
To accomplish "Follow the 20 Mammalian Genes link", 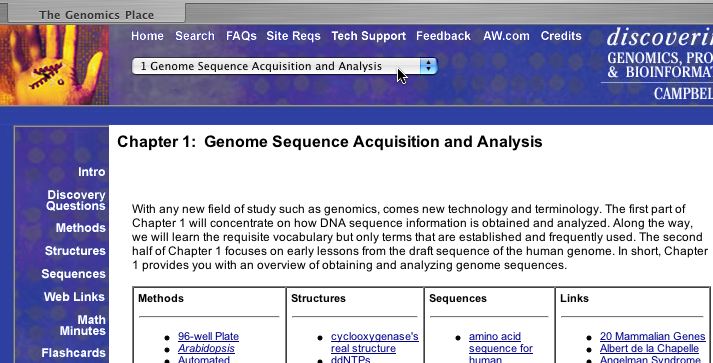I will [653, 336].
